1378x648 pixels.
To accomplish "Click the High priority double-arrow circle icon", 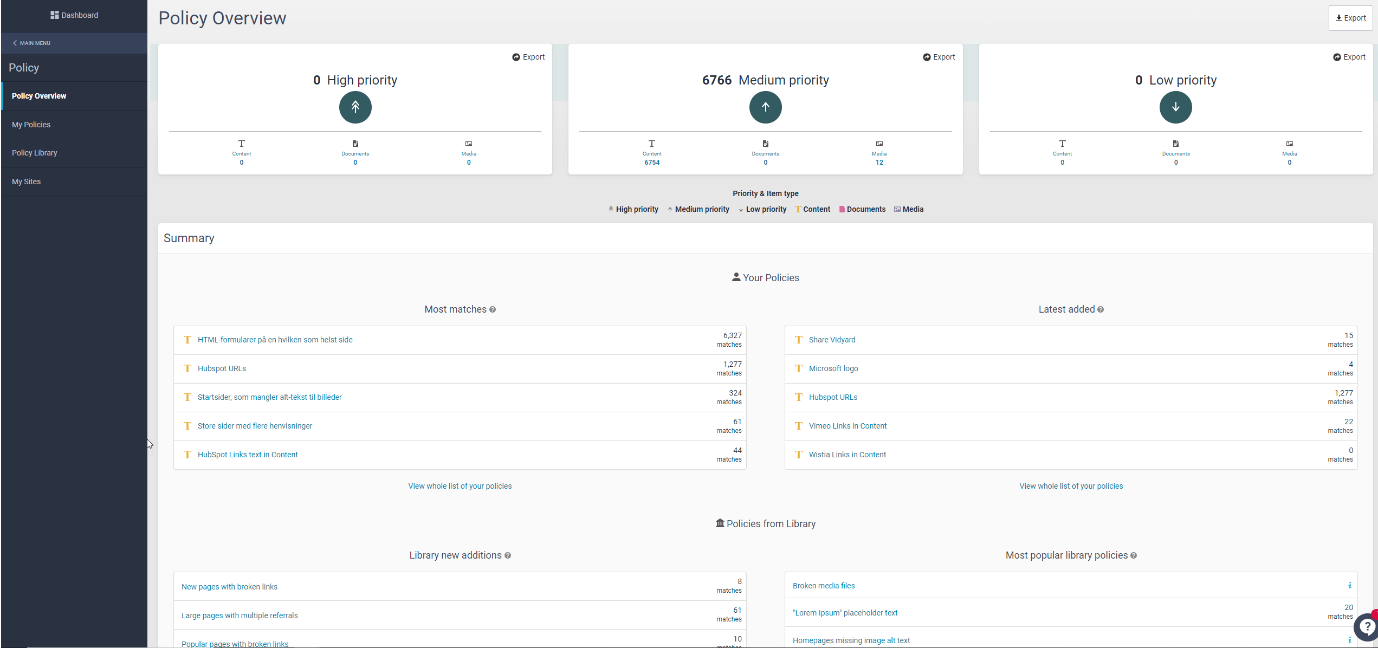I will 355,107.
